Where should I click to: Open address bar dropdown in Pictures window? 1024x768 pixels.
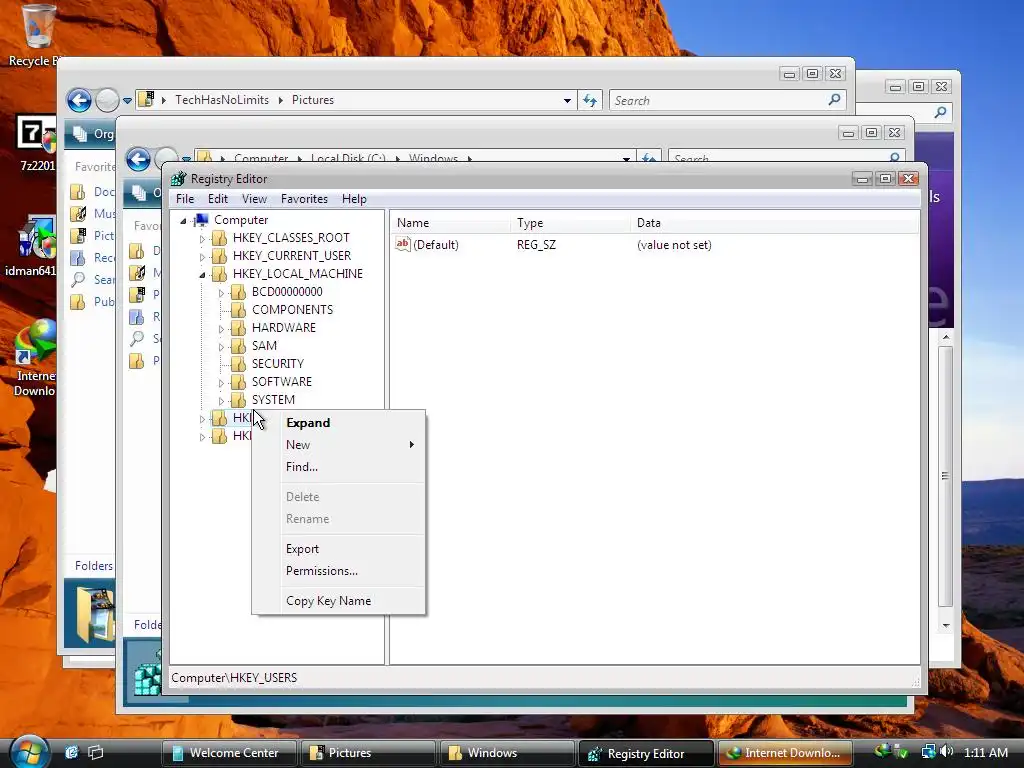tap(567, 101)
